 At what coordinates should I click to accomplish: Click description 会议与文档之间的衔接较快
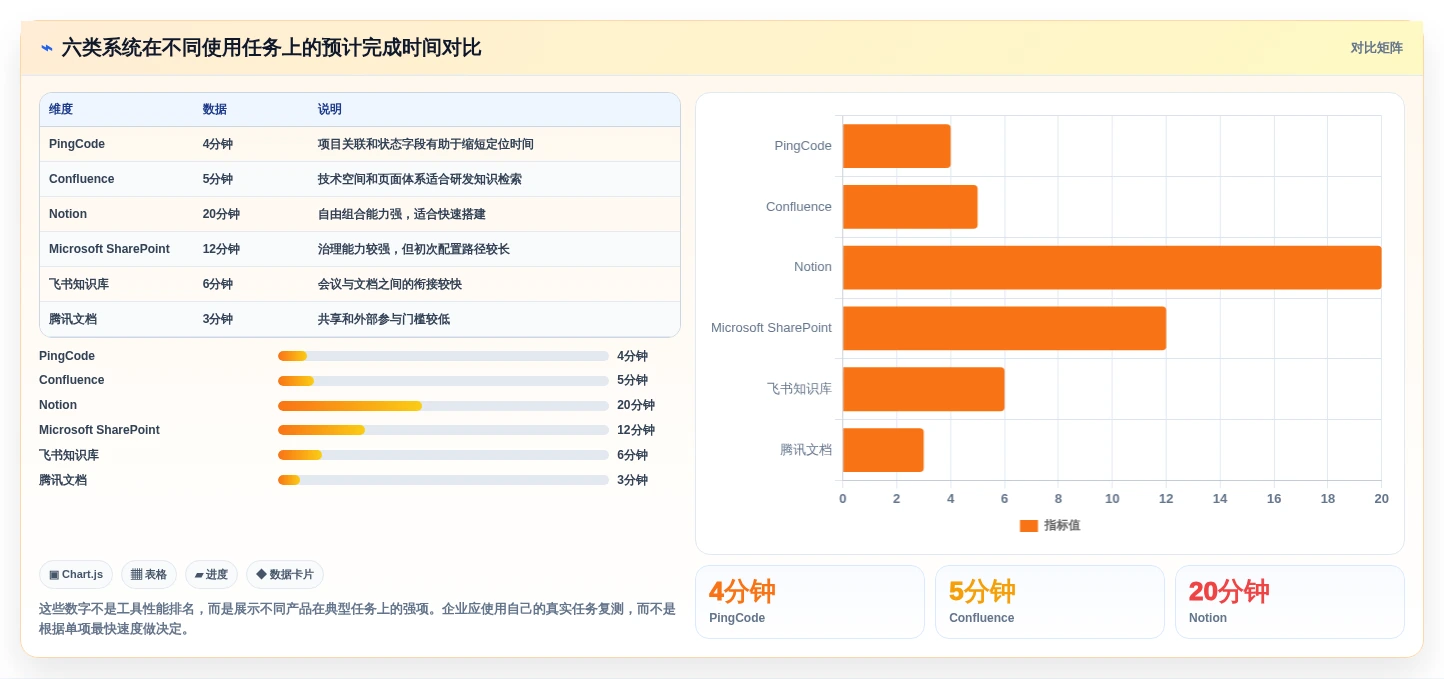click(x=390, y=284)
